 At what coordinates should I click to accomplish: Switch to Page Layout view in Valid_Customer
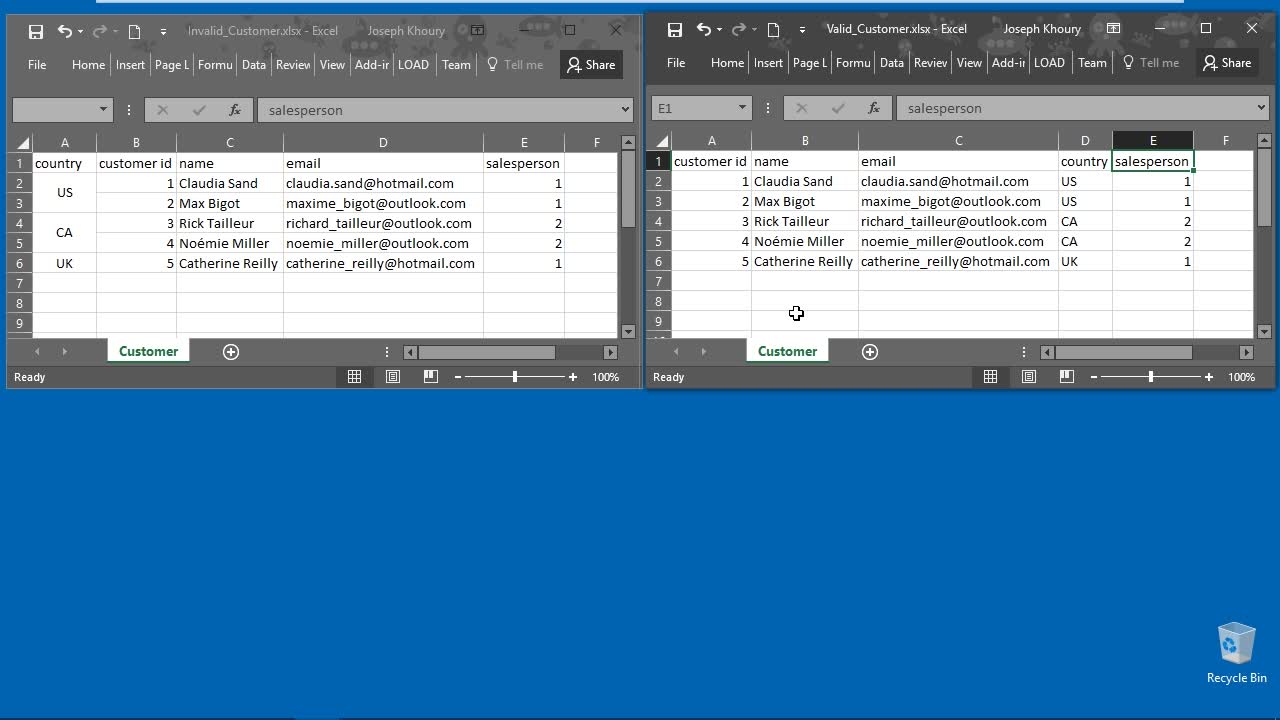tap(1028, 377)
